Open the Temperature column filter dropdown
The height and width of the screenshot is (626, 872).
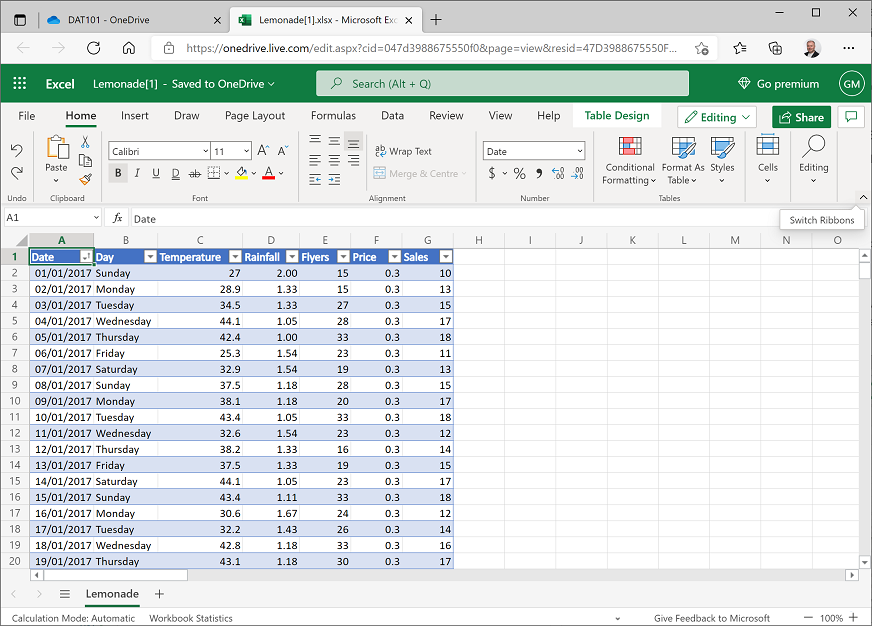click(234, 256)
